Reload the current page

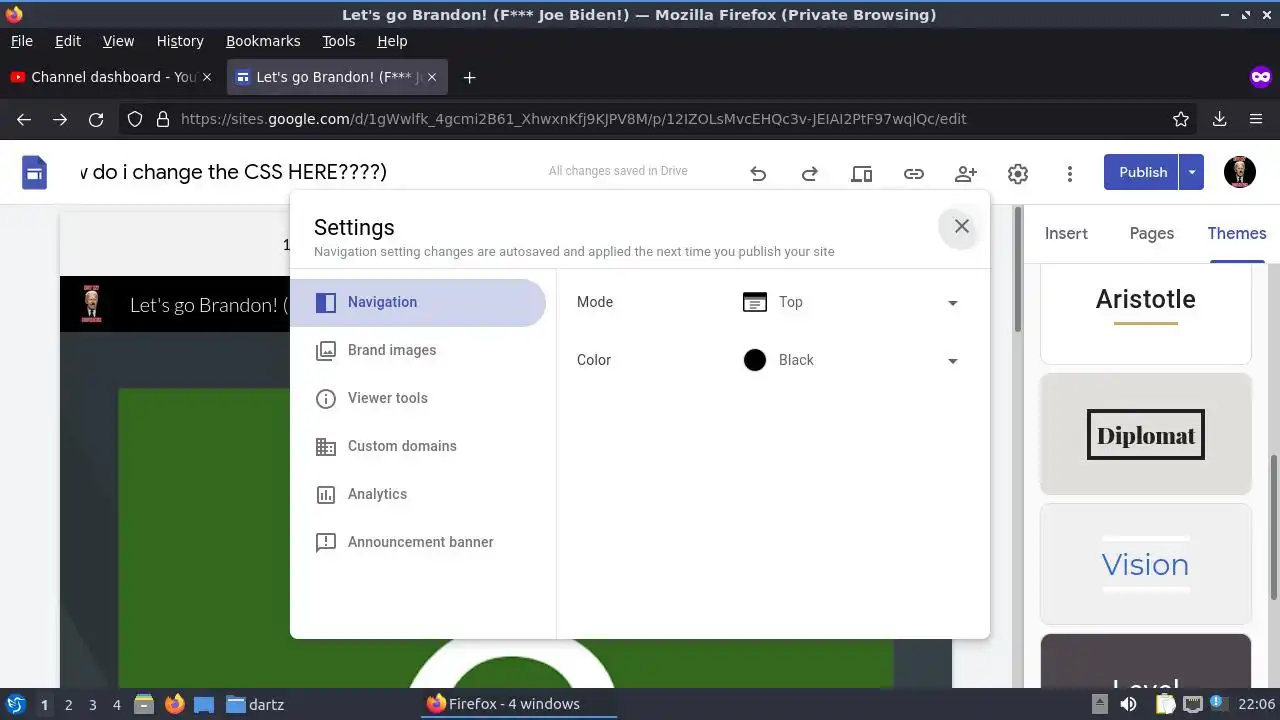pyautogui.click(x=96, y=119)
